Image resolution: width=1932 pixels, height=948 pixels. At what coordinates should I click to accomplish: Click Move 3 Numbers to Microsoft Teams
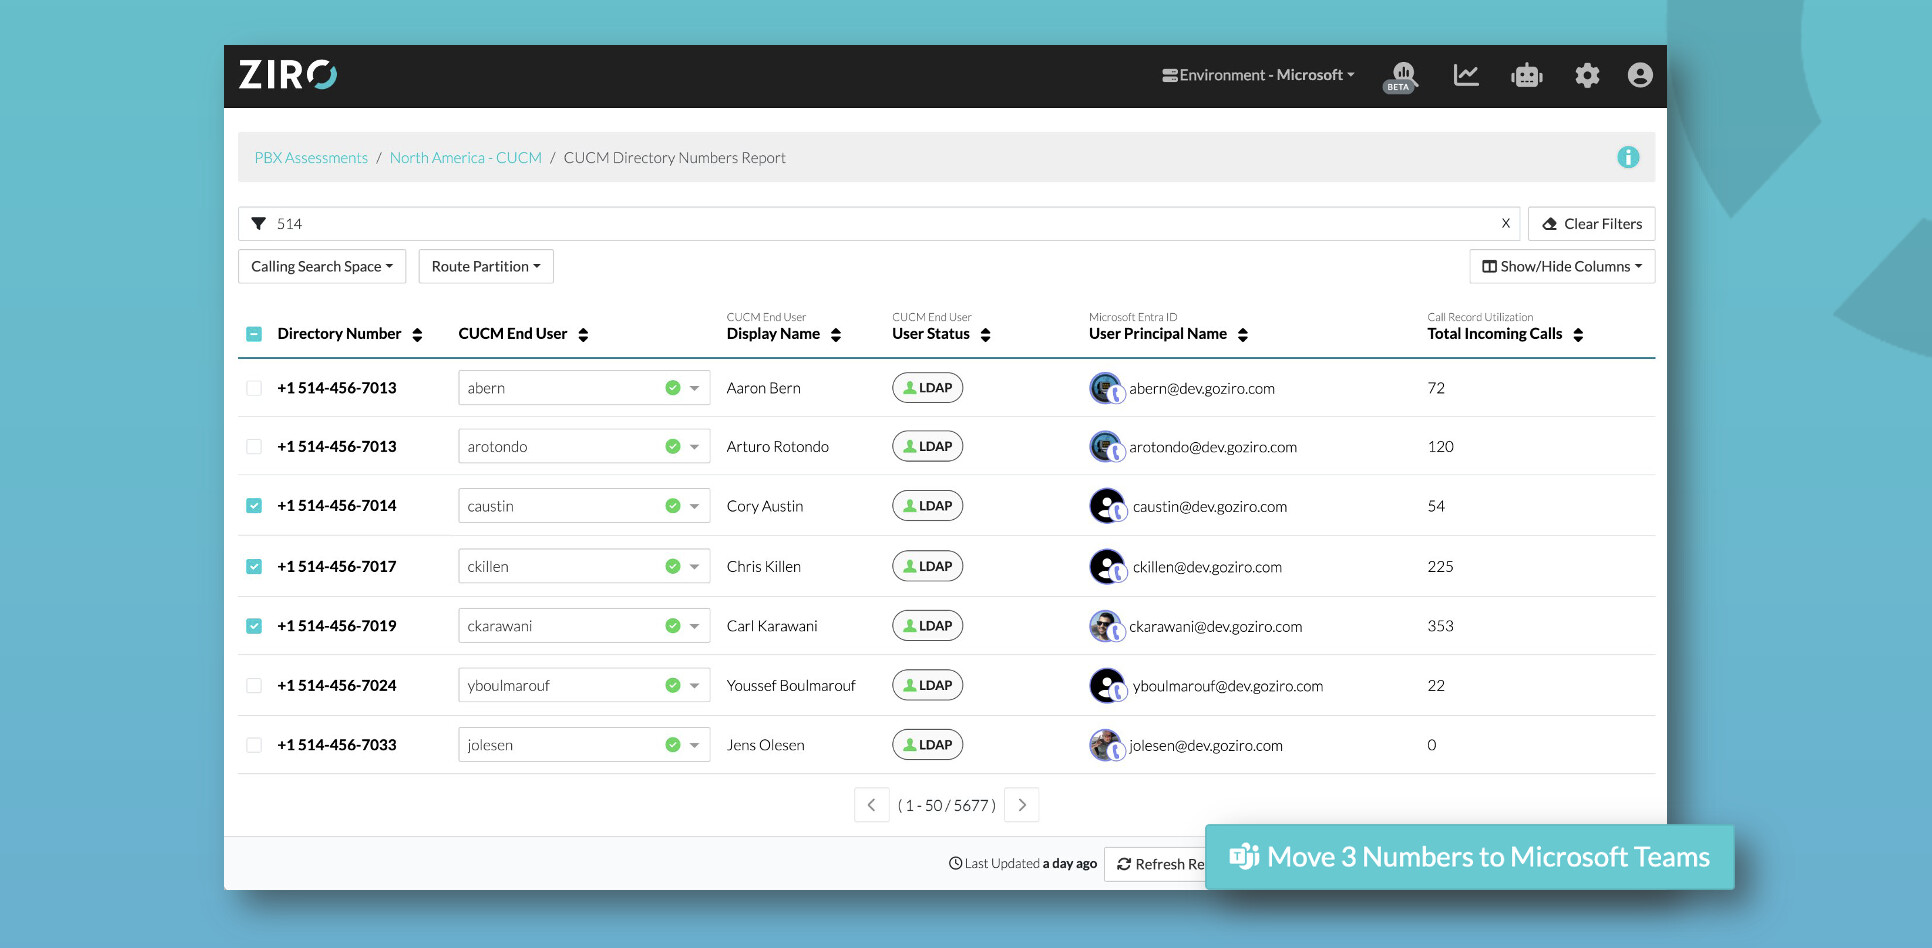coord(1470,857)
